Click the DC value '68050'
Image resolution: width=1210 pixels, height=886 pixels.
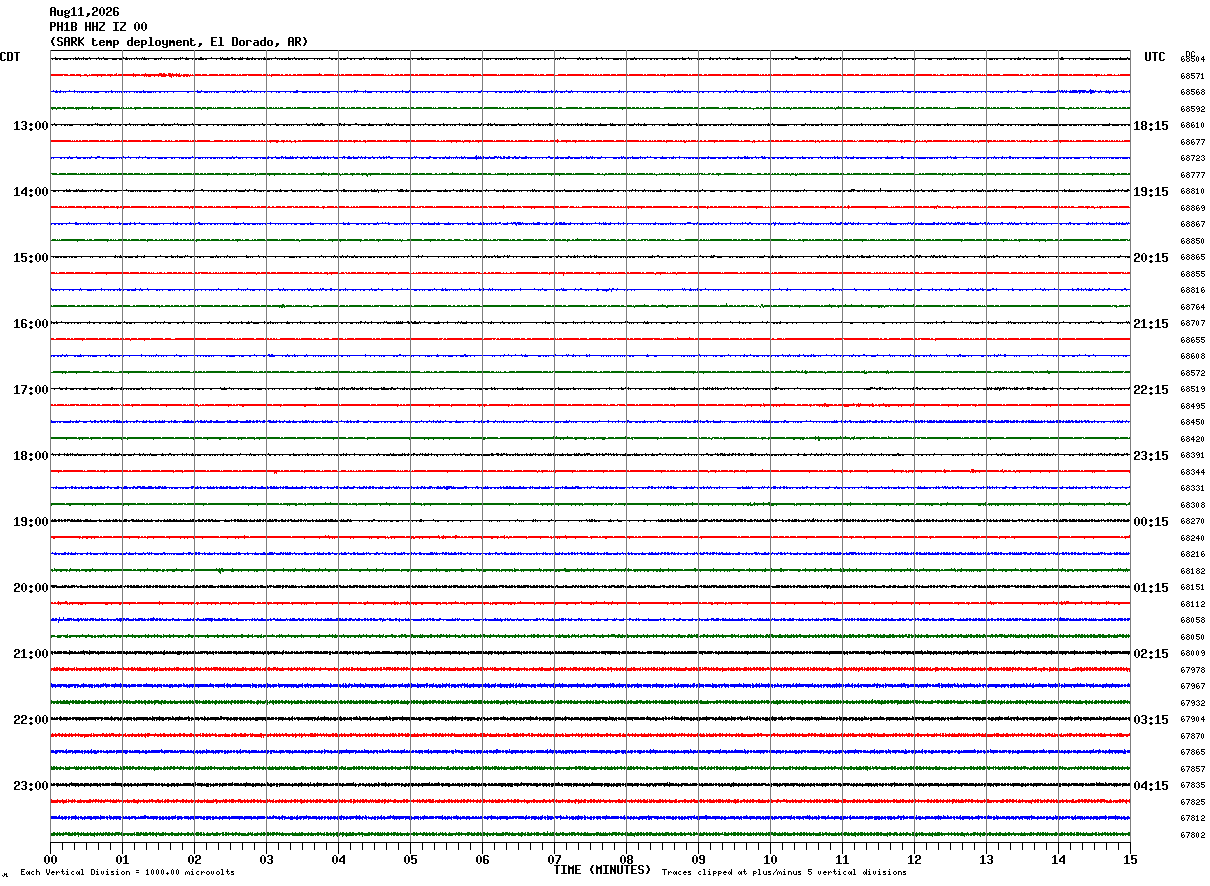(1193, 637)
